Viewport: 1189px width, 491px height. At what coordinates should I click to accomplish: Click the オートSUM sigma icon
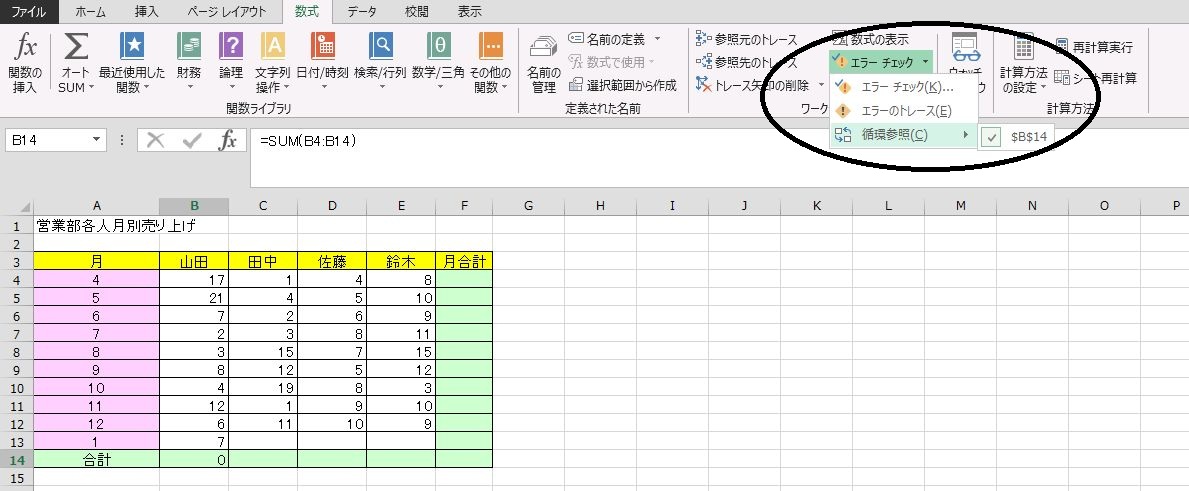coord(76,48)
